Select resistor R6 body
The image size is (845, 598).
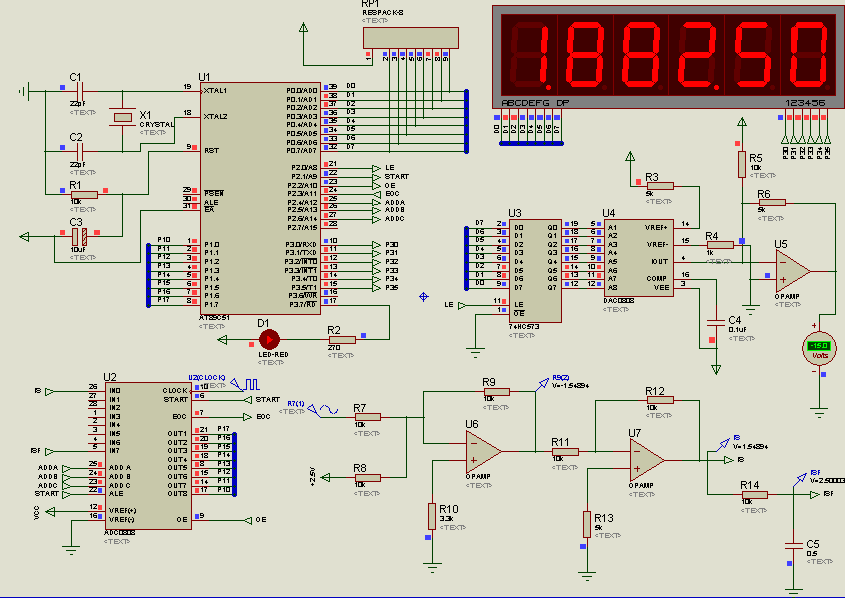click(772, 203)
